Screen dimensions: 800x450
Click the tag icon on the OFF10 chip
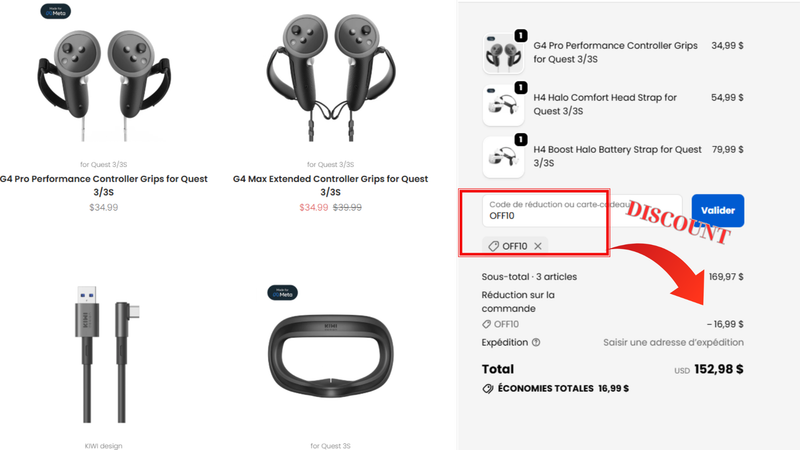[x=493, y=246]
